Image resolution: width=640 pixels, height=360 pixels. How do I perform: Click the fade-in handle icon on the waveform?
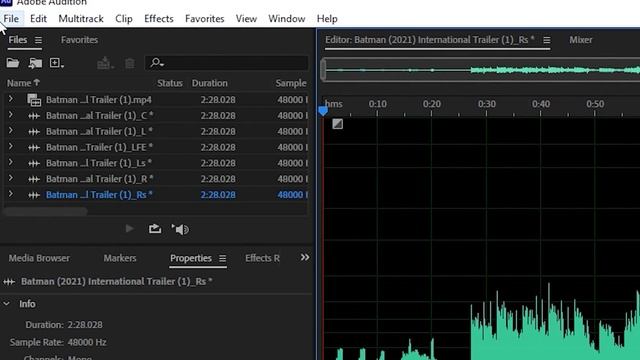coord(338,124)
